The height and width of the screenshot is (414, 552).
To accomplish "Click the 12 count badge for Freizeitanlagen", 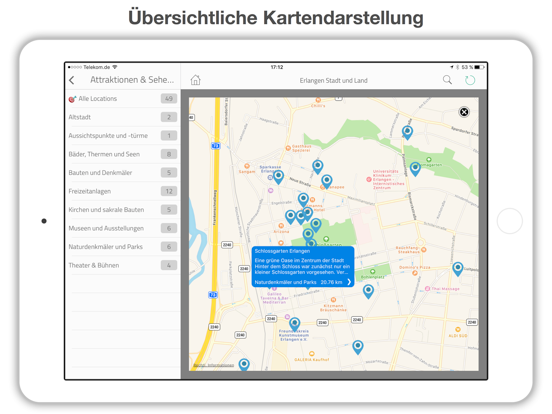I will (169, 191).
